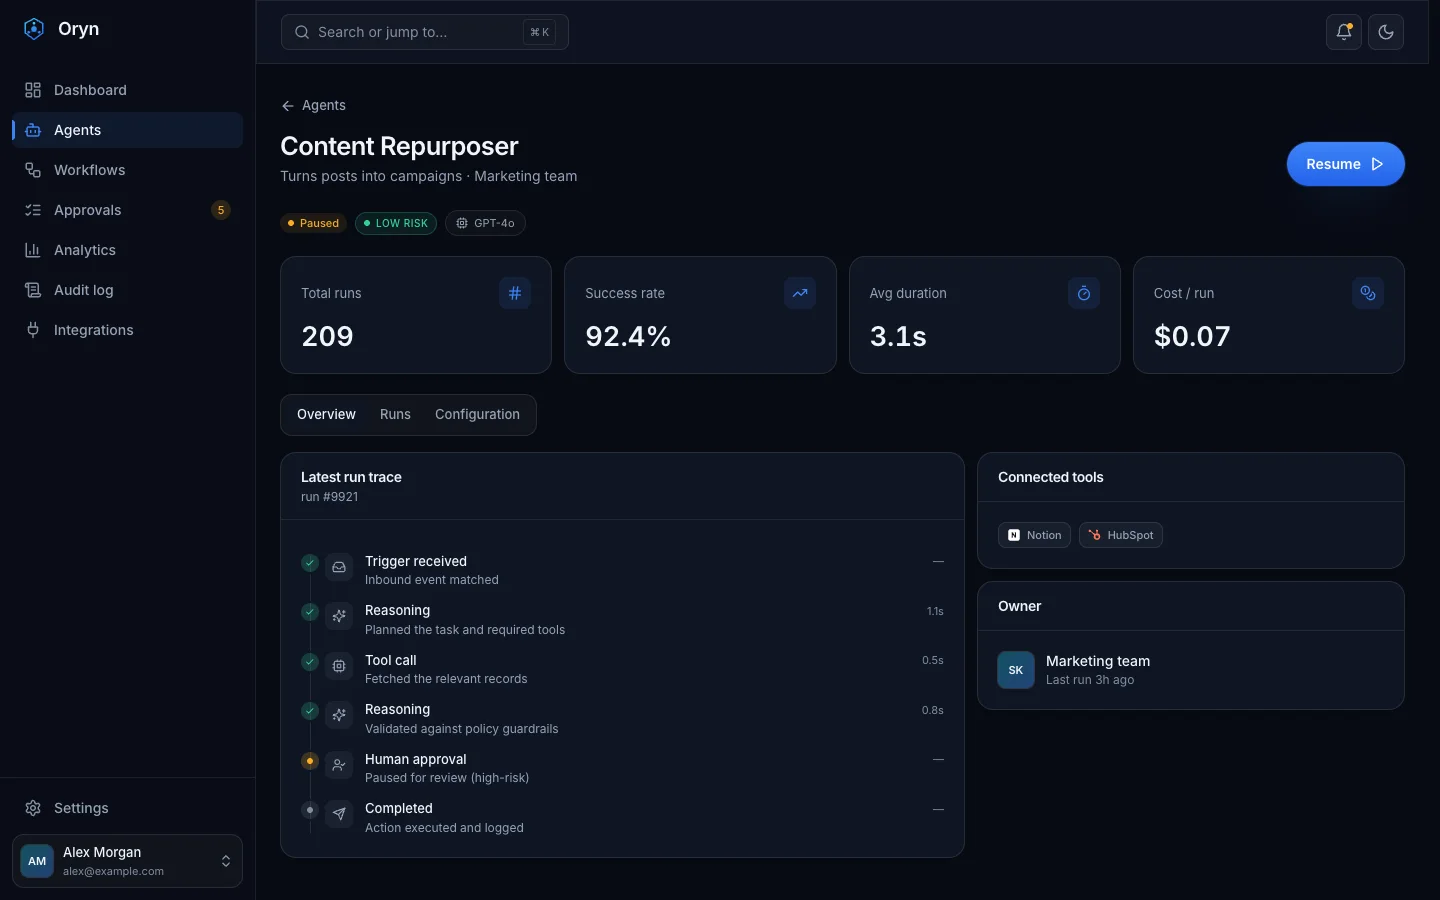Click the Resume button
Screen dimensions: 1440x900
click(x=1345, y=164)
